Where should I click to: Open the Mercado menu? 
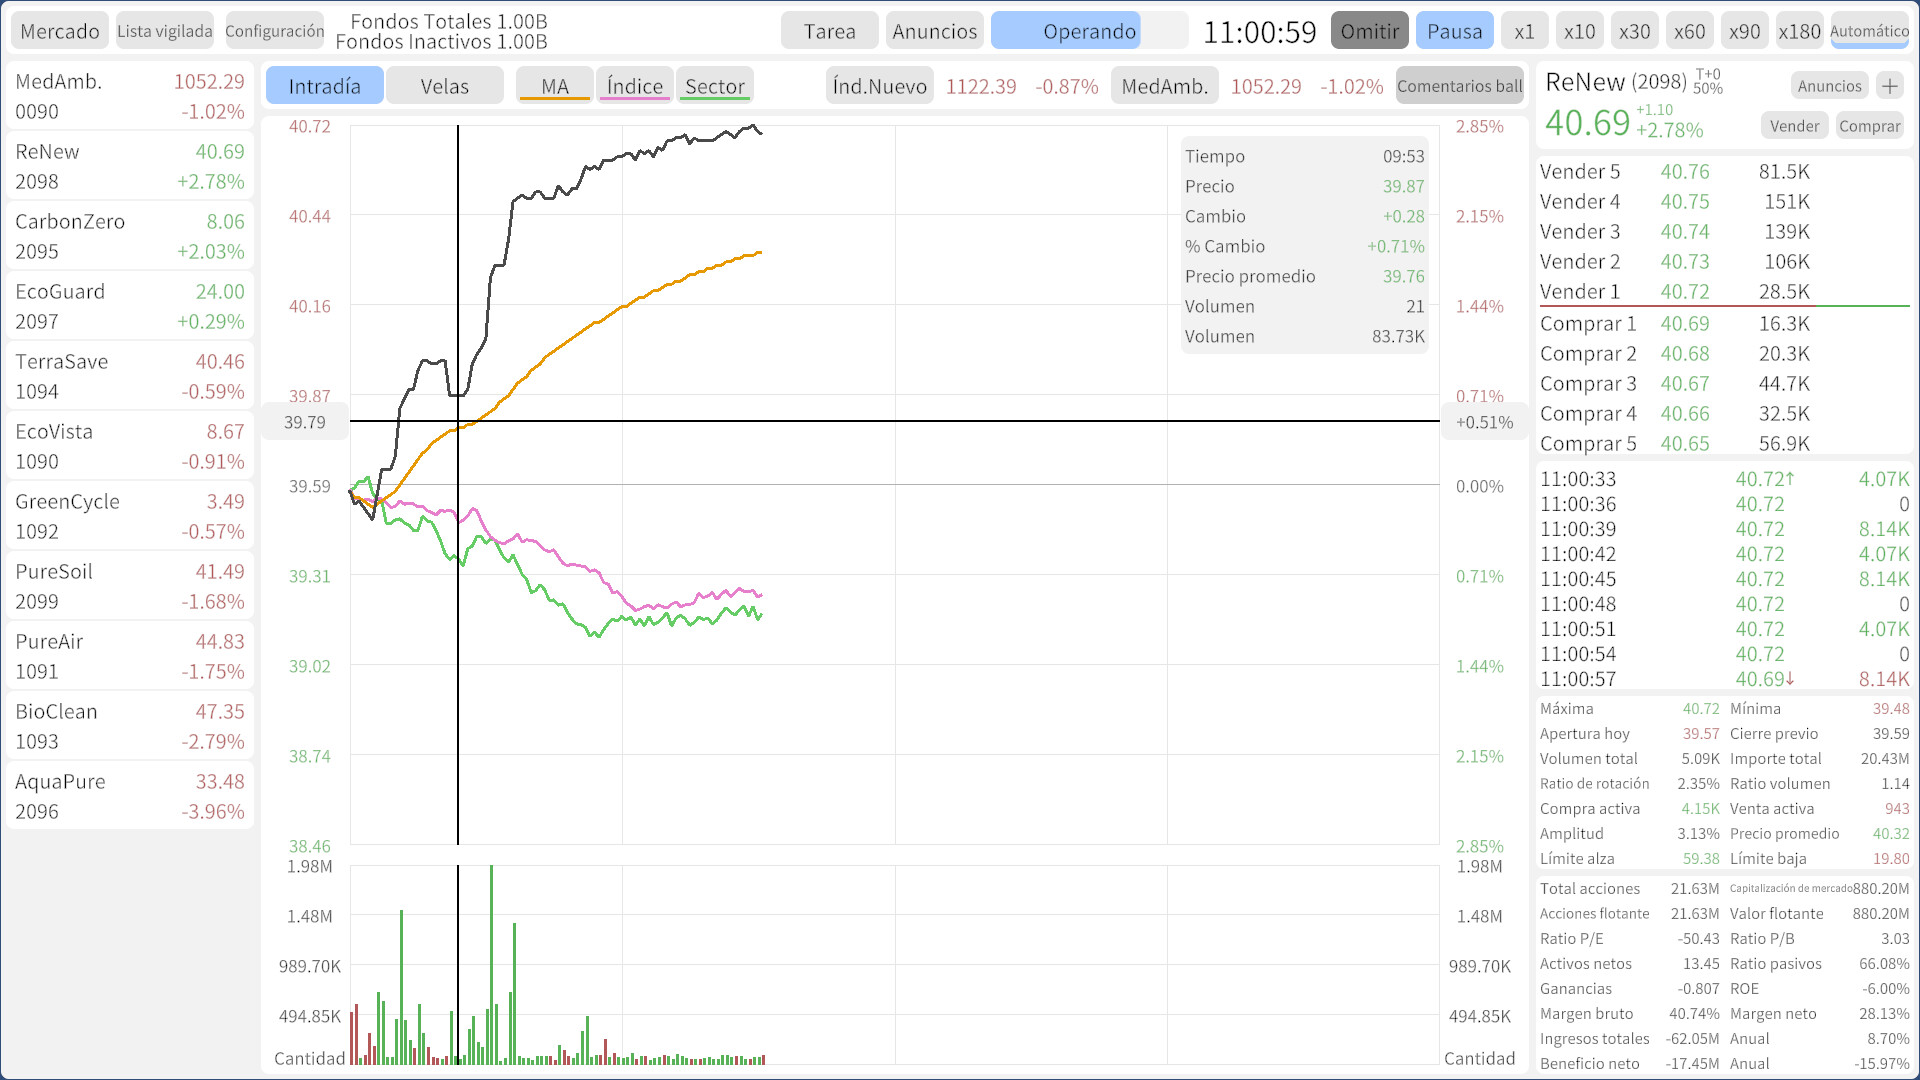(60, 31)
